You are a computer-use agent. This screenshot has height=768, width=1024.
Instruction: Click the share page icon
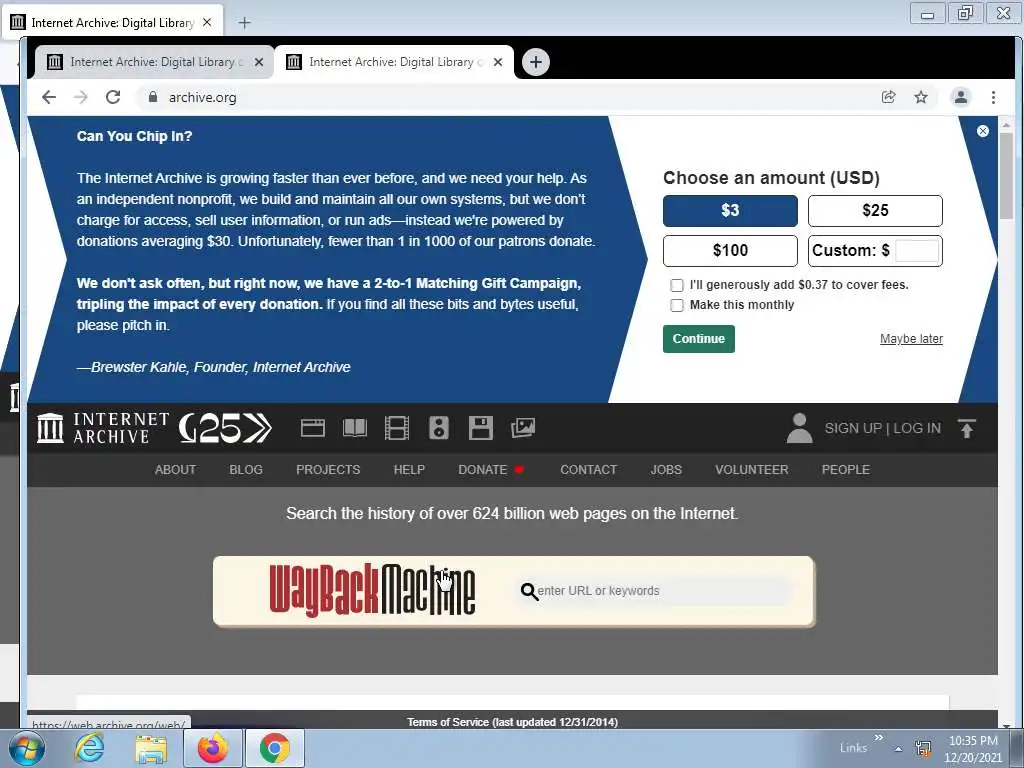[888, 97]
